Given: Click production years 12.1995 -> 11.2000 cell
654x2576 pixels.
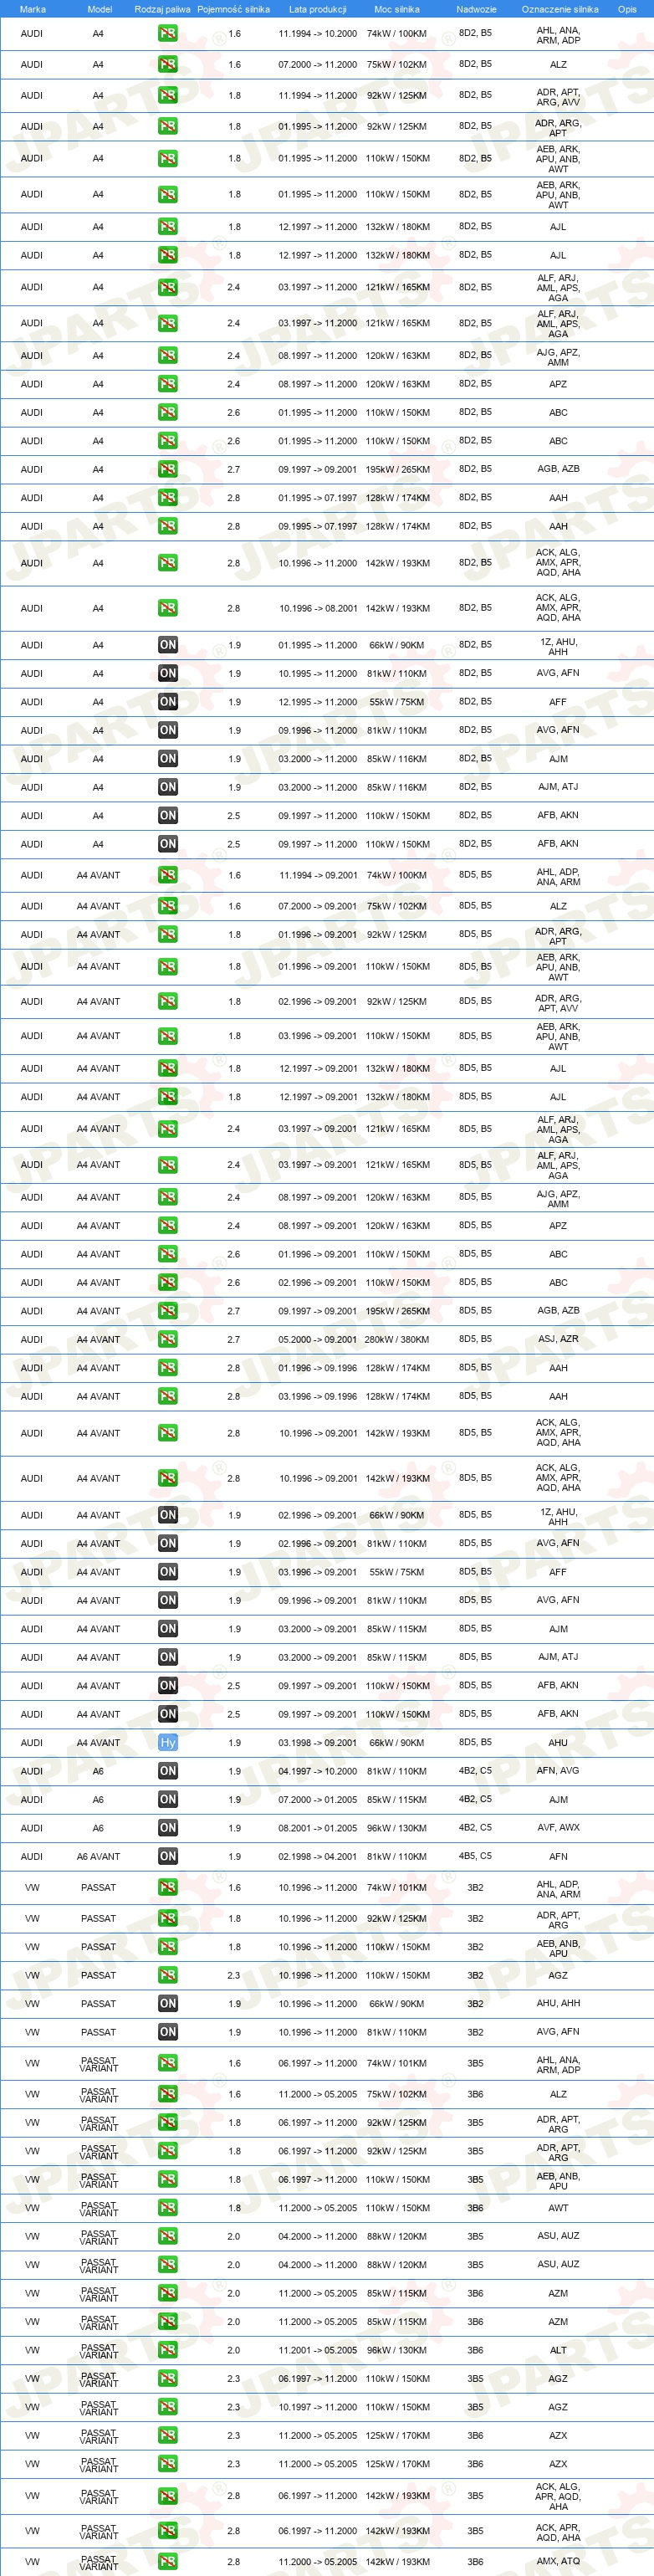Looking at the screenshot, I should click(317, 702).
